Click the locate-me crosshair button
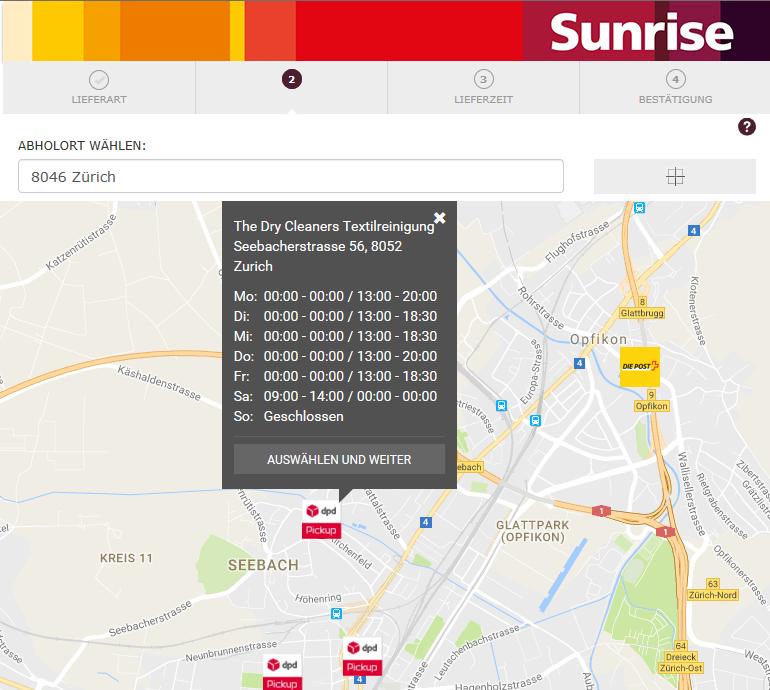 [675, 176]
